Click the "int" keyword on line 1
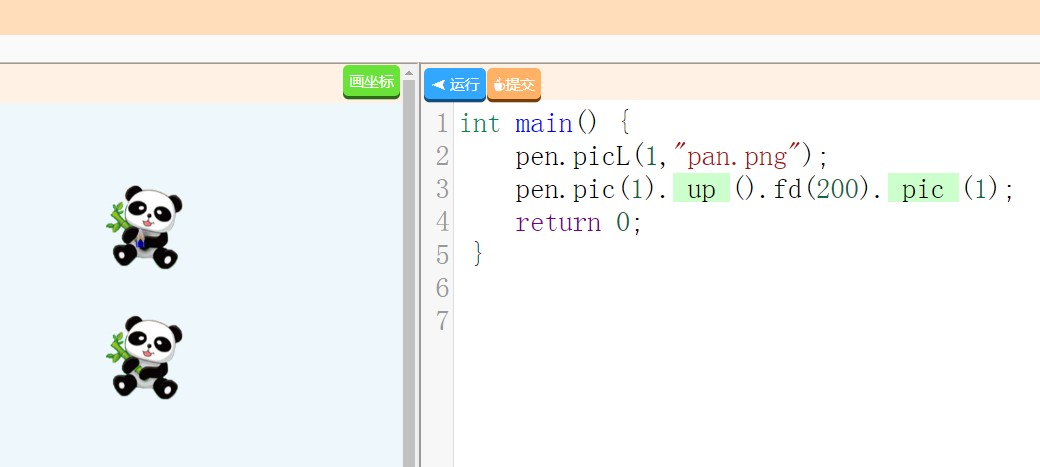 [480, 123]
